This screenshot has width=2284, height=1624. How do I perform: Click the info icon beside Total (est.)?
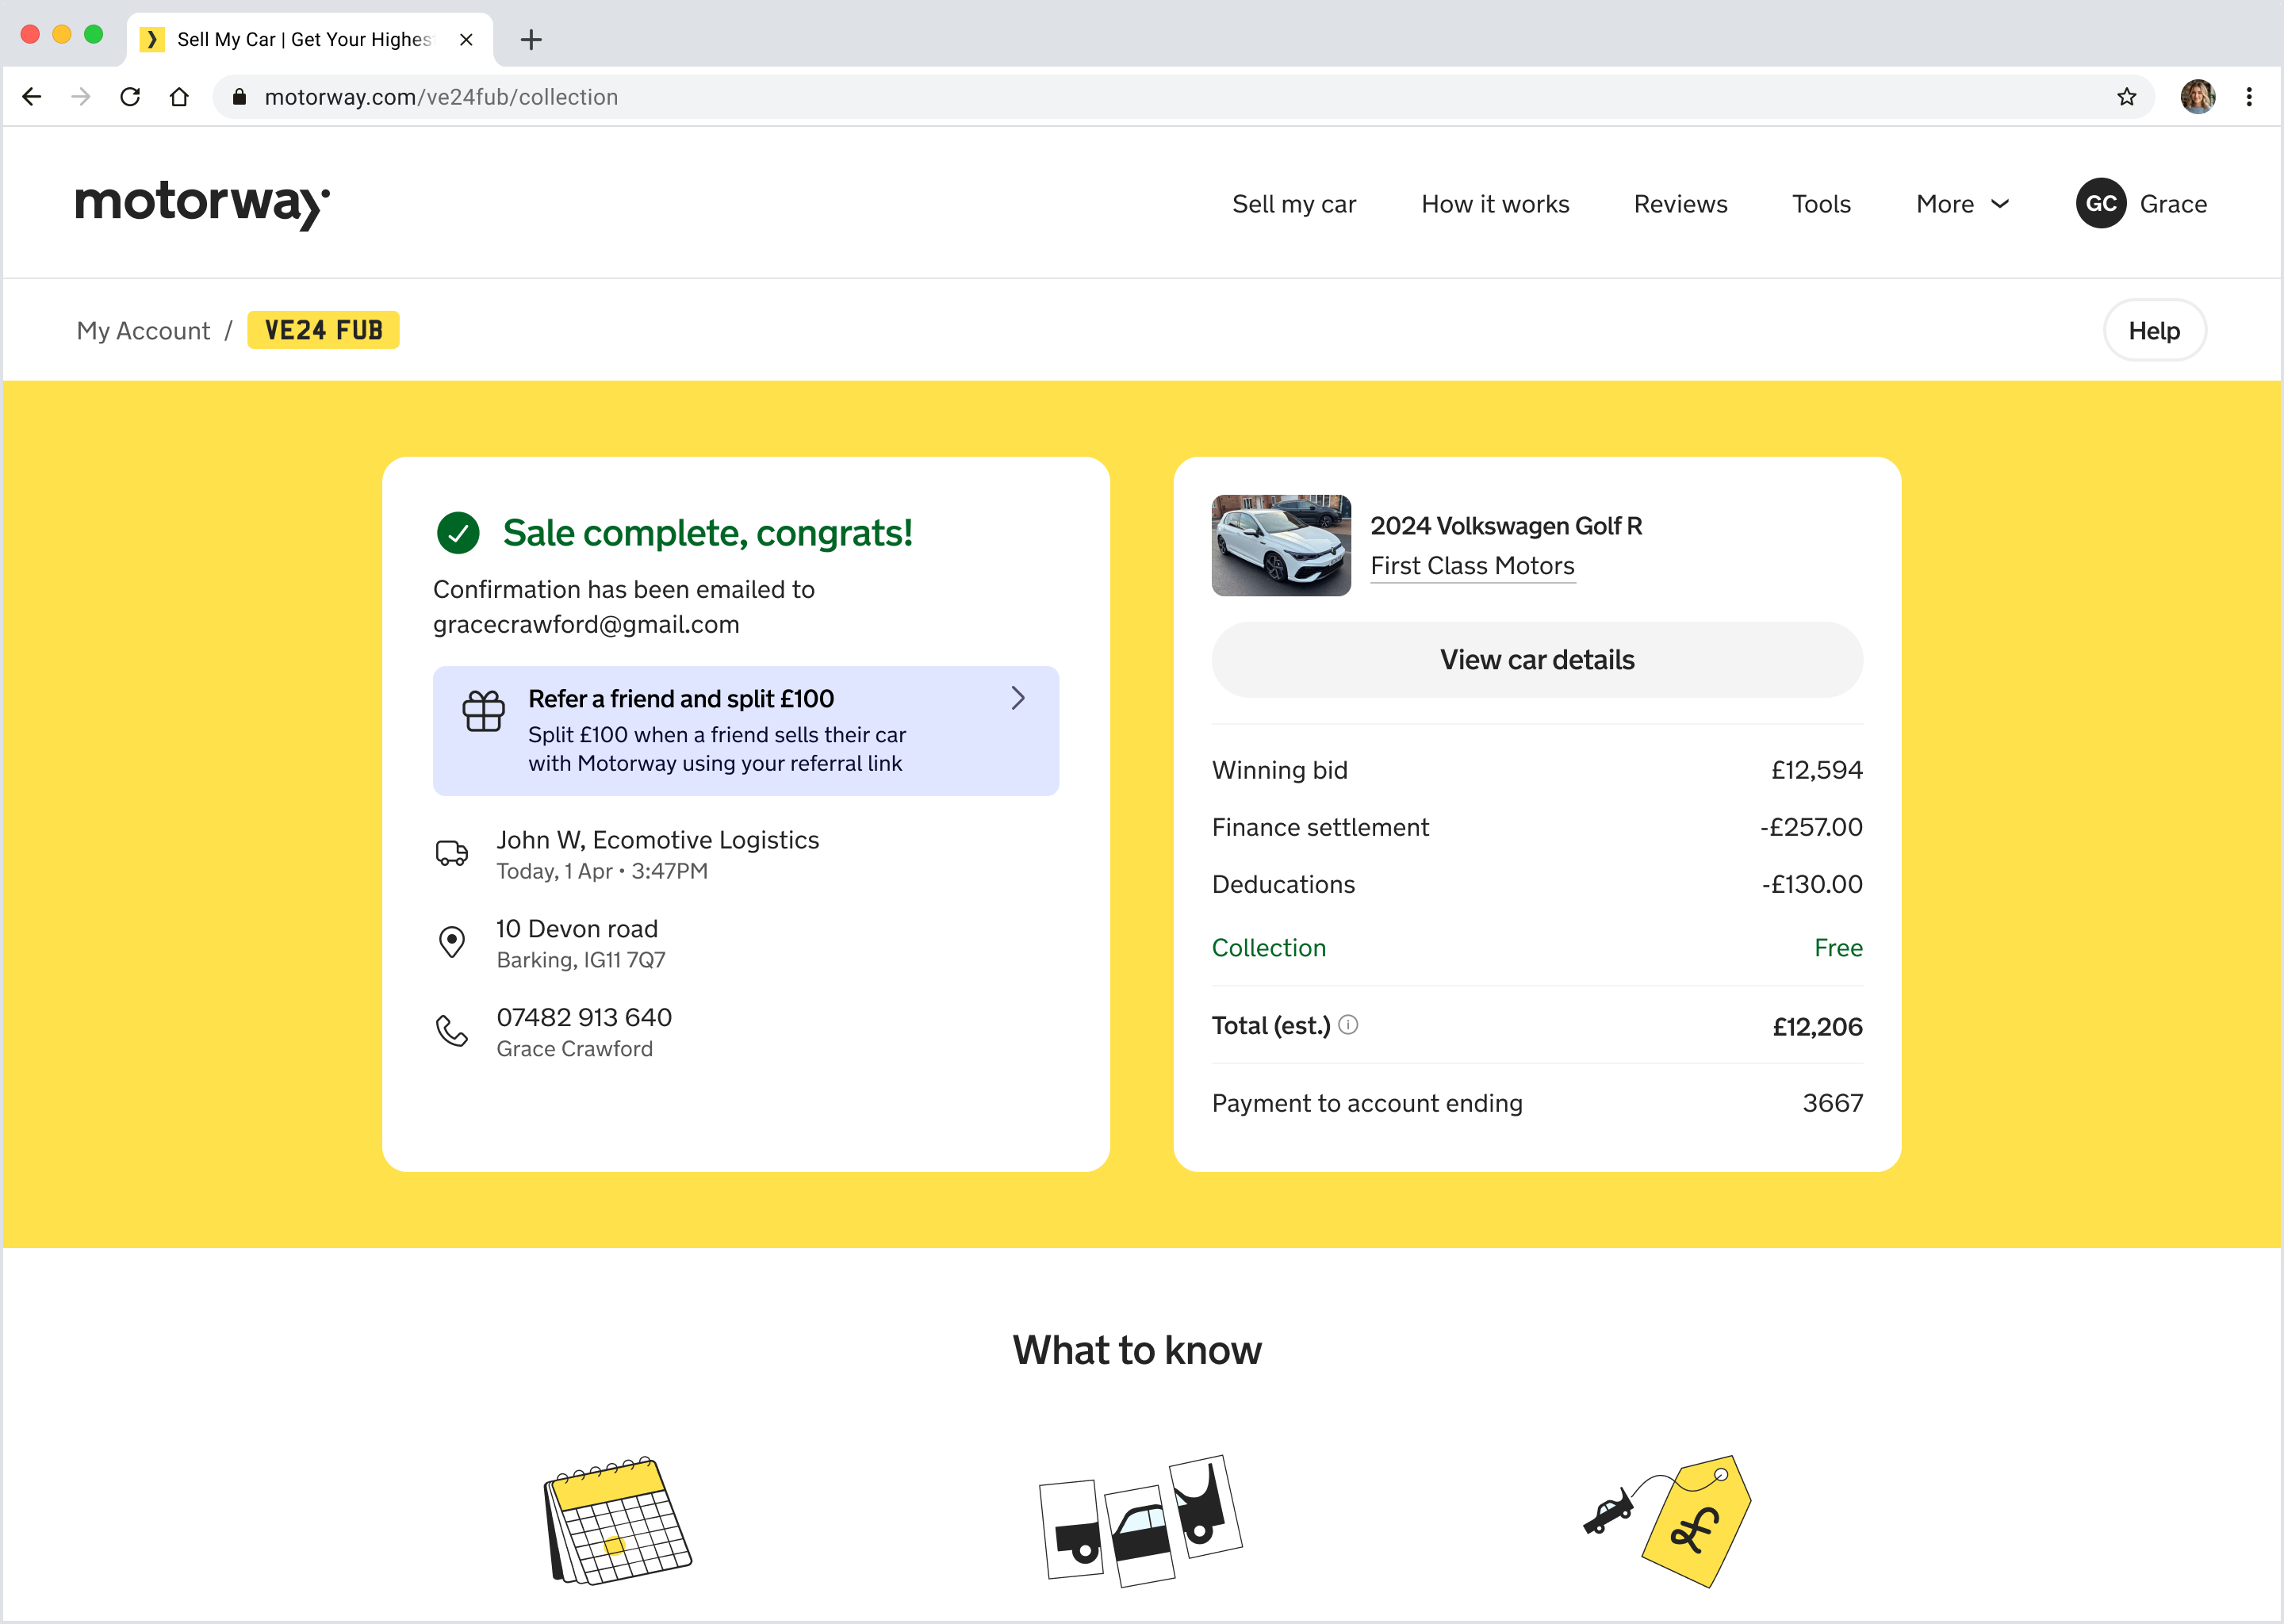pos(1348,1025)
